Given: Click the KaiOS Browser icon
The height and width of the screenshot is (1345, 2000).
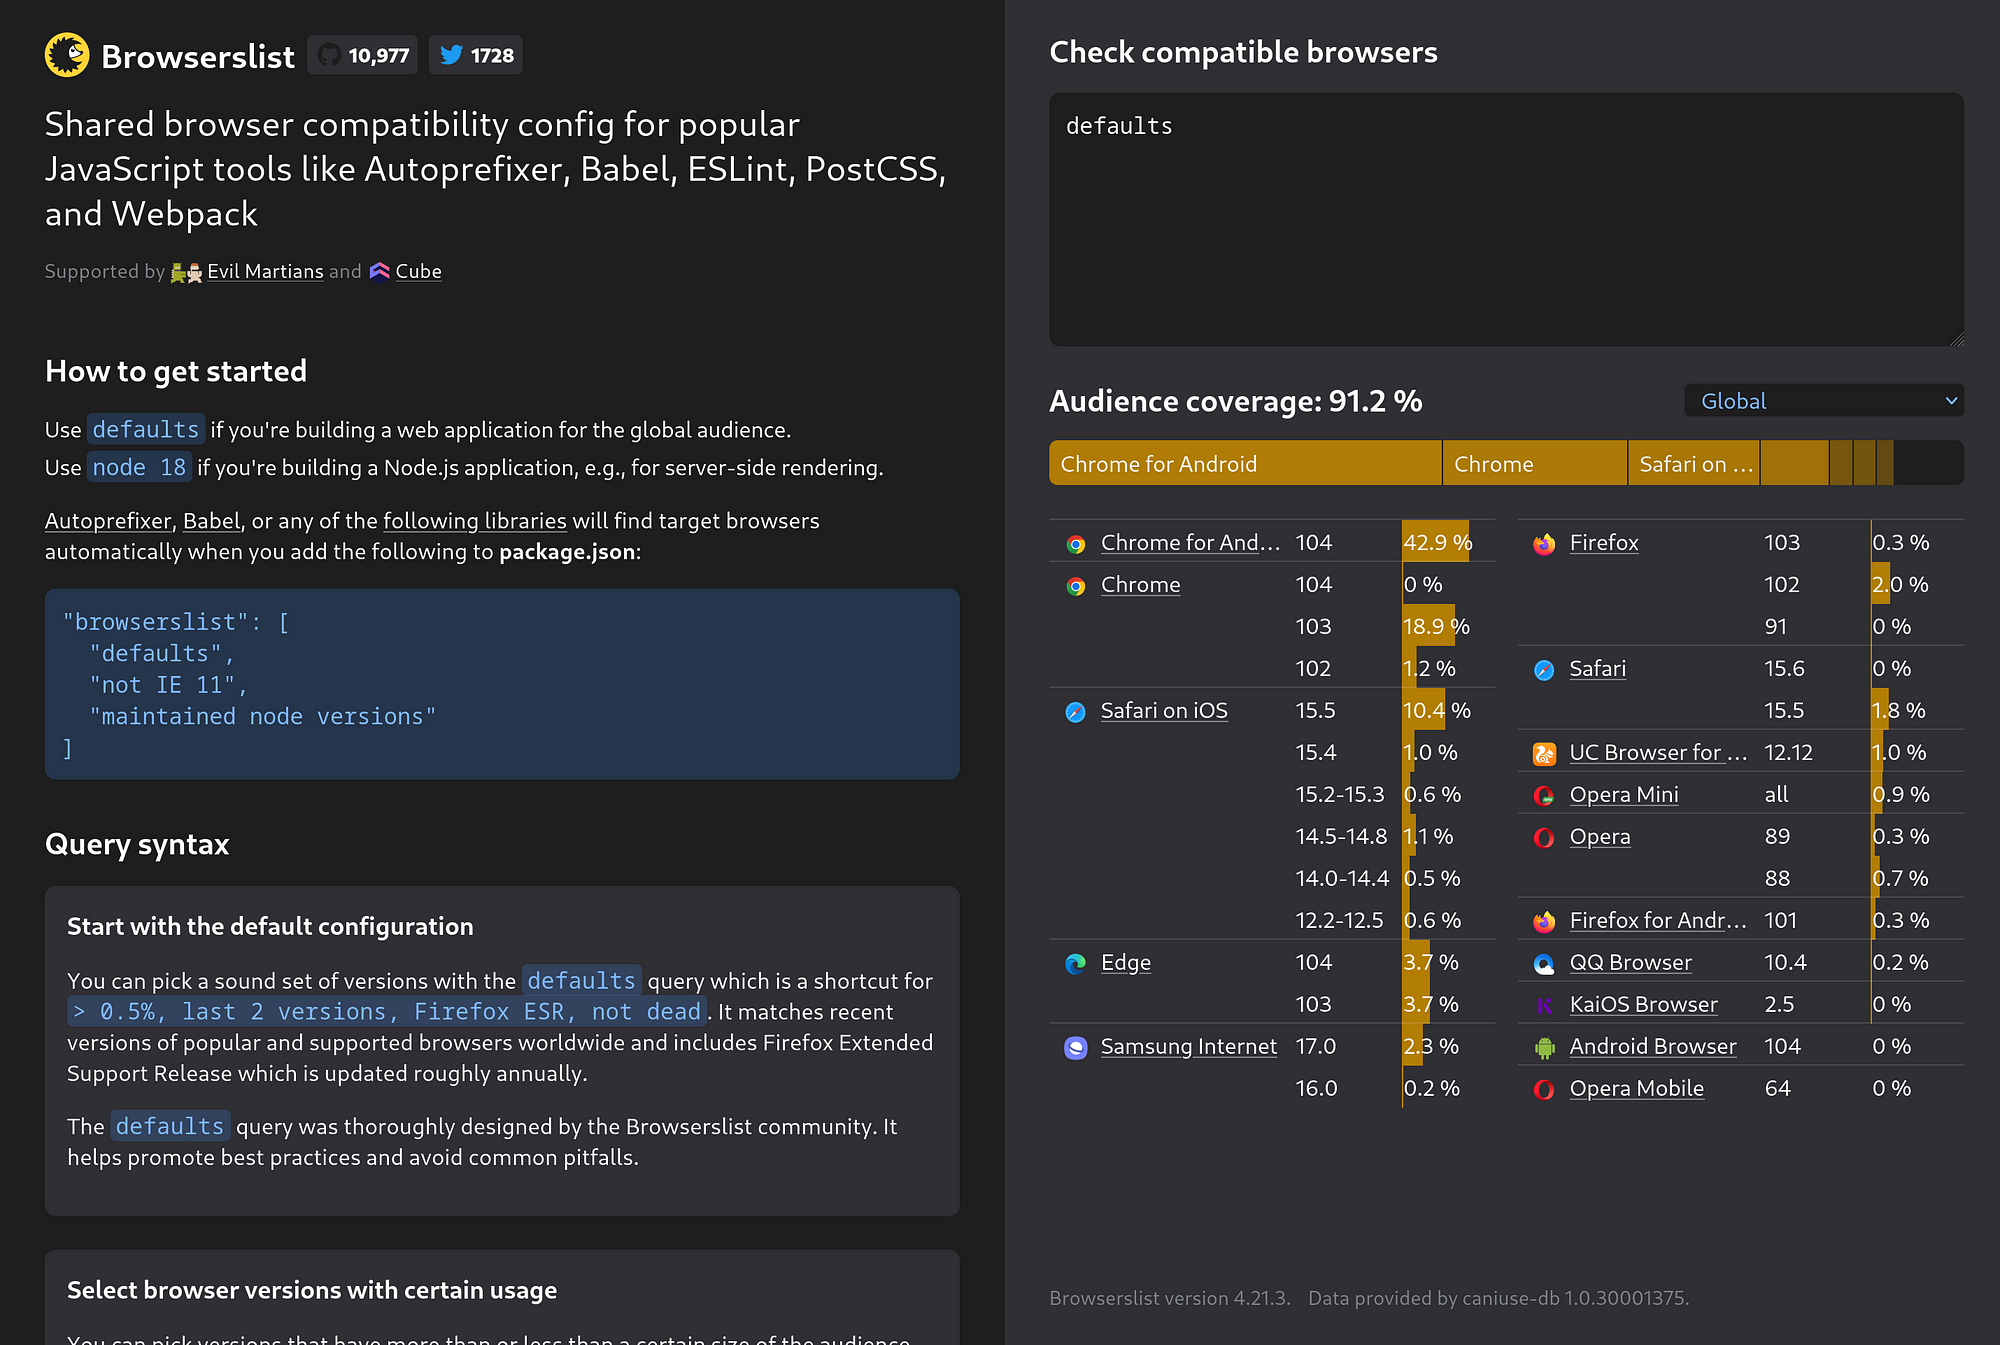Looking at the screenshot, I should click(x=1544, y=1005).
